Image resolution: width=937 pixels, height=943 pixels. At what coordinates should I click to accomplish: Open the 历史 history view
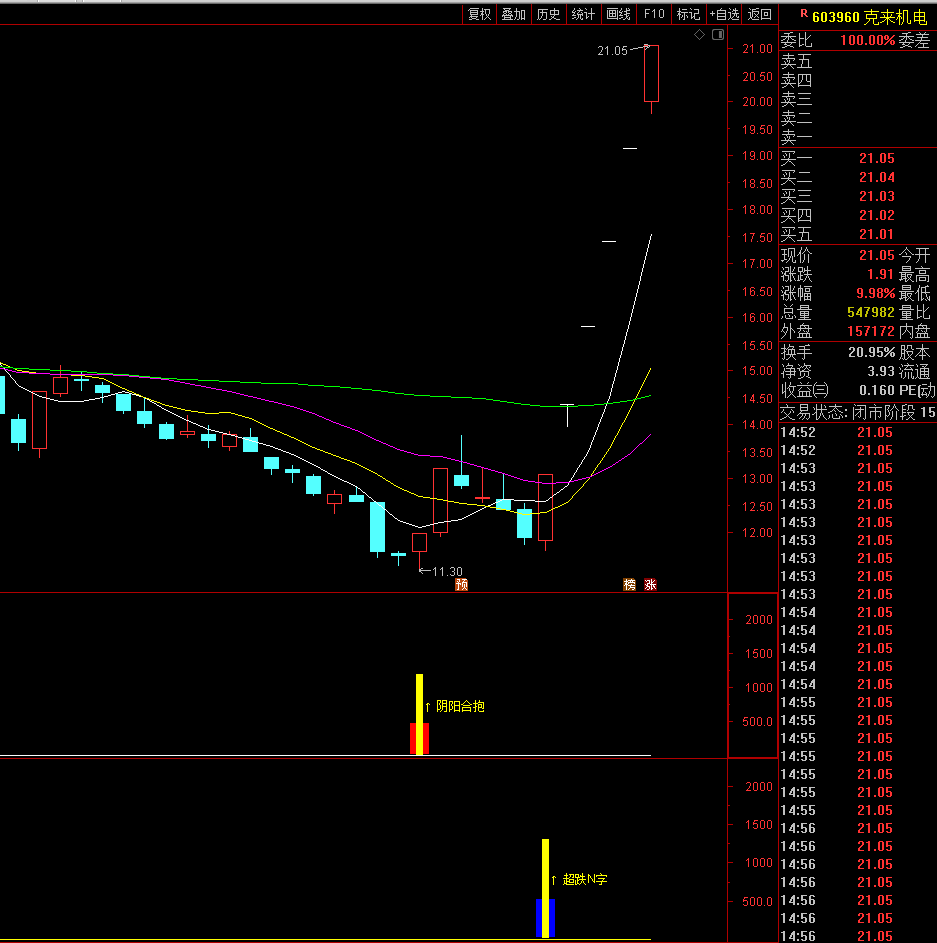coord(548,14)
